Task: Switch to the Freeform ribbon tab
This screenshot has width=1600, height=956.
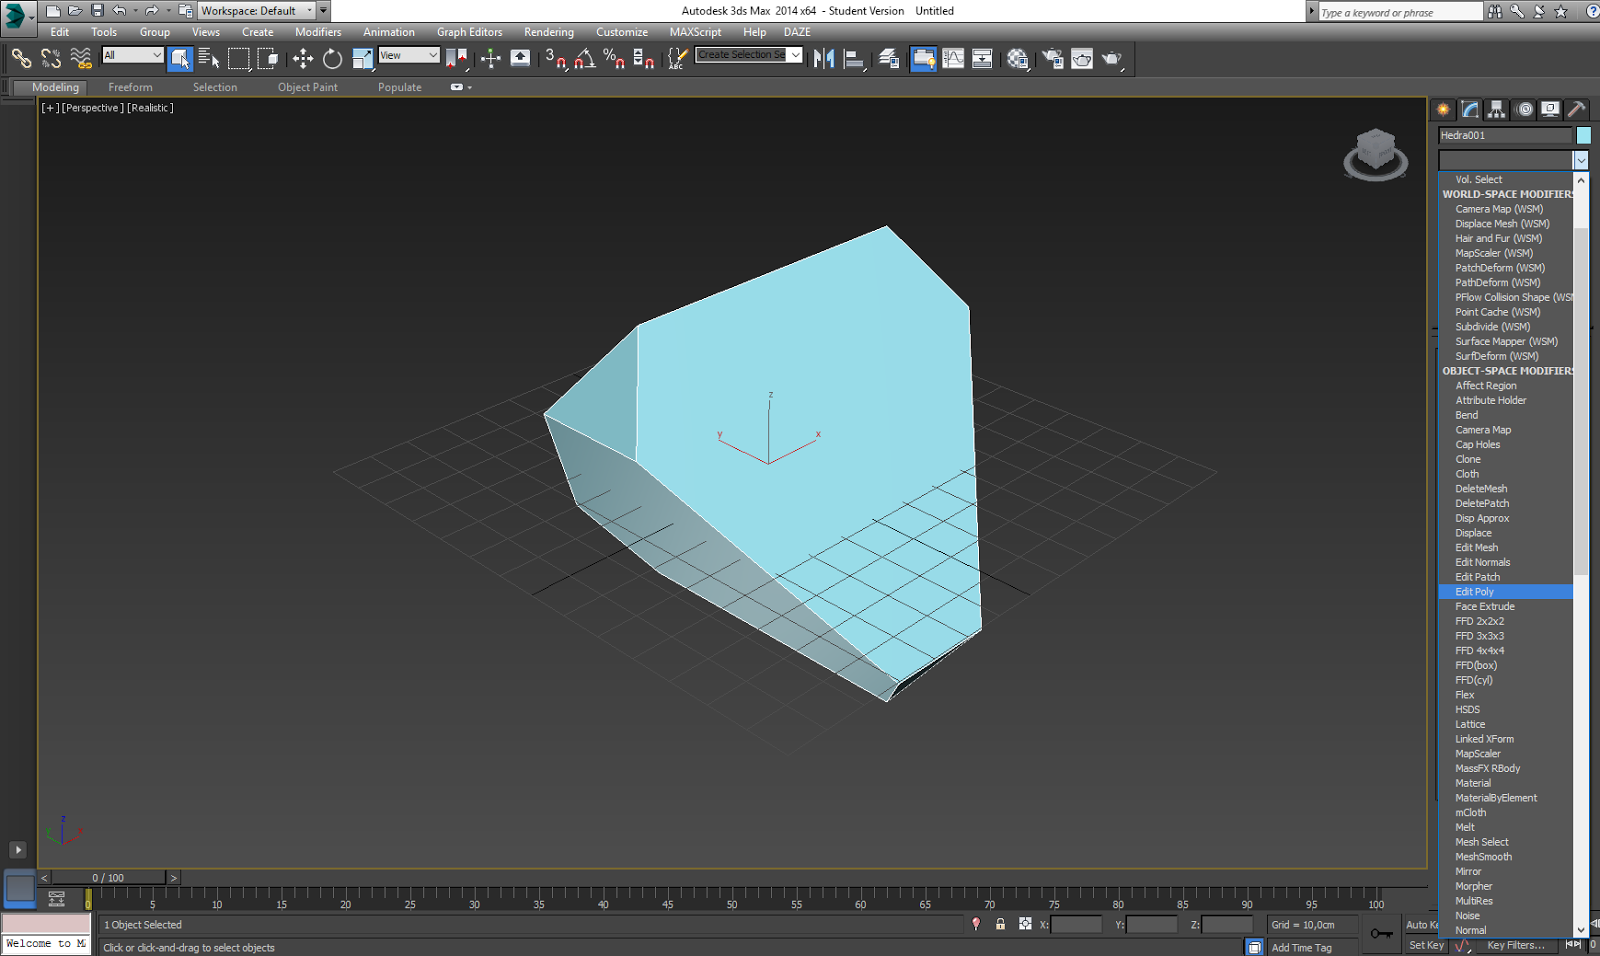Action: click(130, 88)
